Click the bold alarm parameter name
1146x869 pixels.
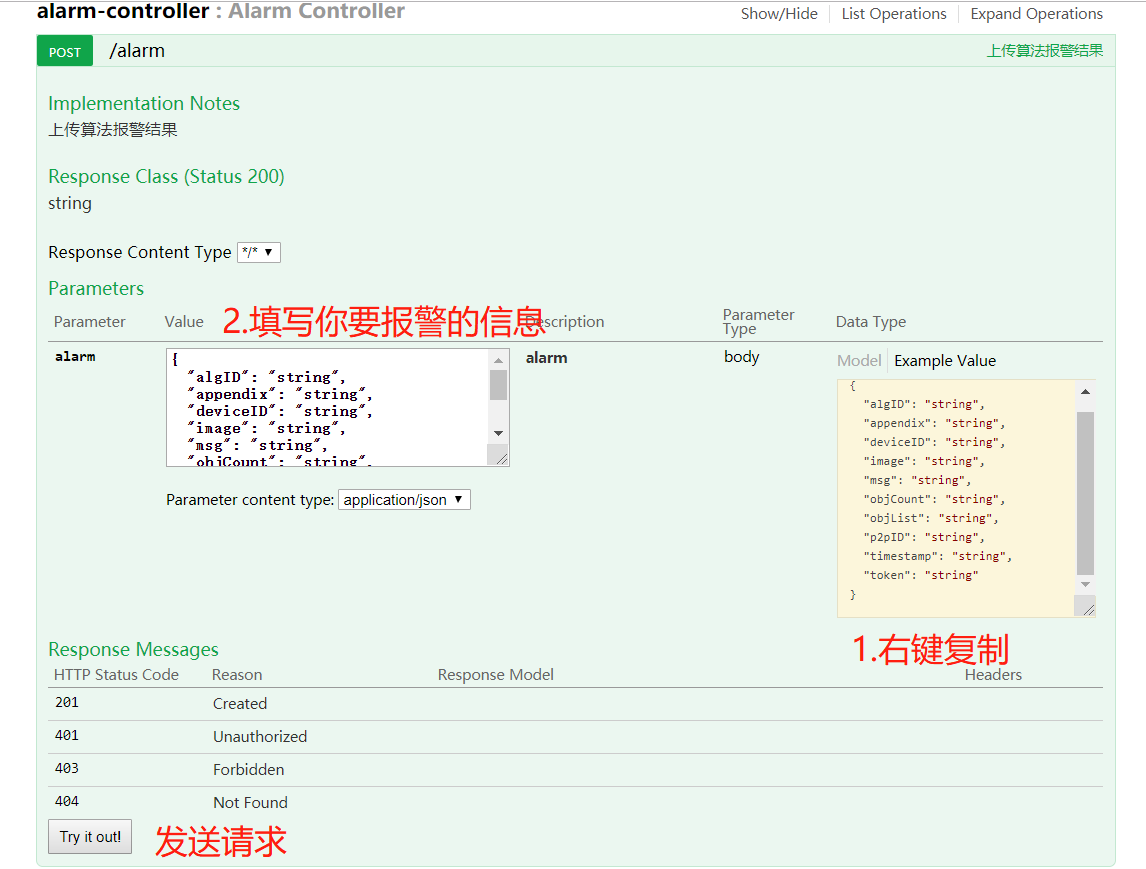[x=75, y=357]
